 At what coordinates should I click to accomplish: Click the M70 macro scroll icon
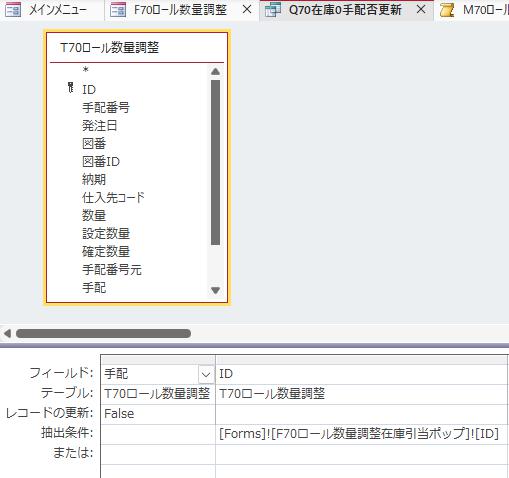(x=447, y=10)
